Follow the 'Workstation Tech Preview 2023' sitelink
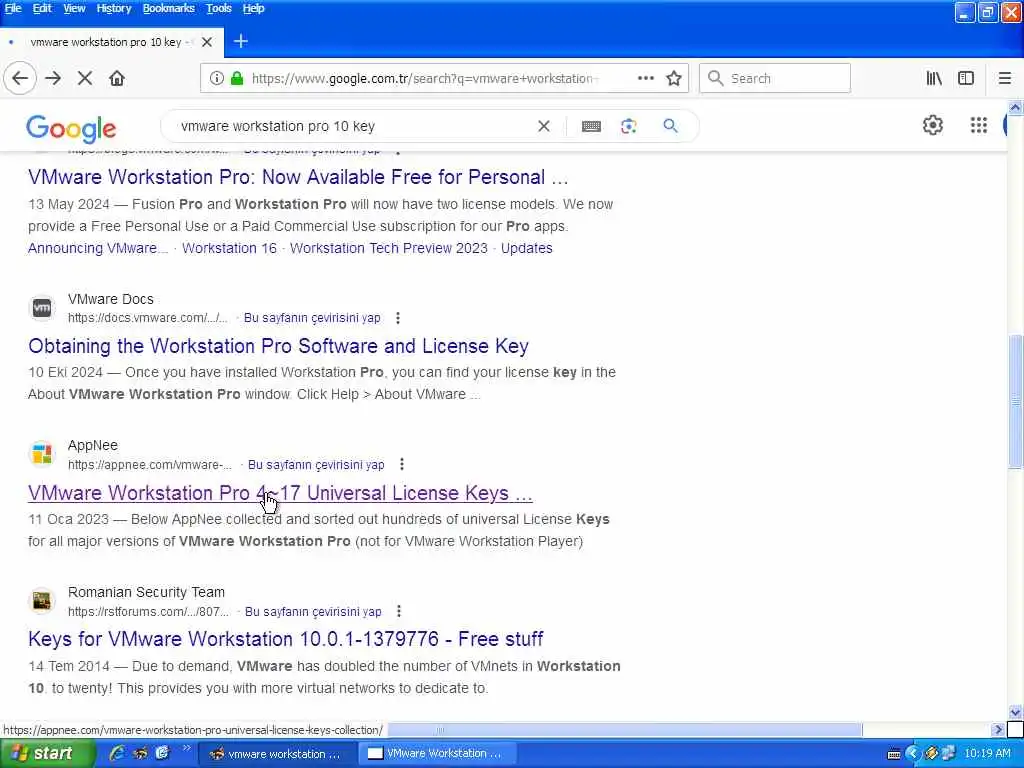The width and height of the screenshot is (1024, 768). pos(389,248)
